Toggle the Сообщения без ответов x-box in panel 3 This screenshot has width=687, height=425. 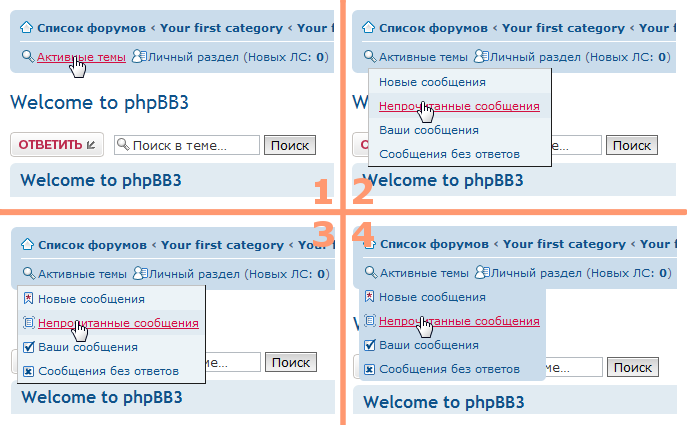(28, 371)
